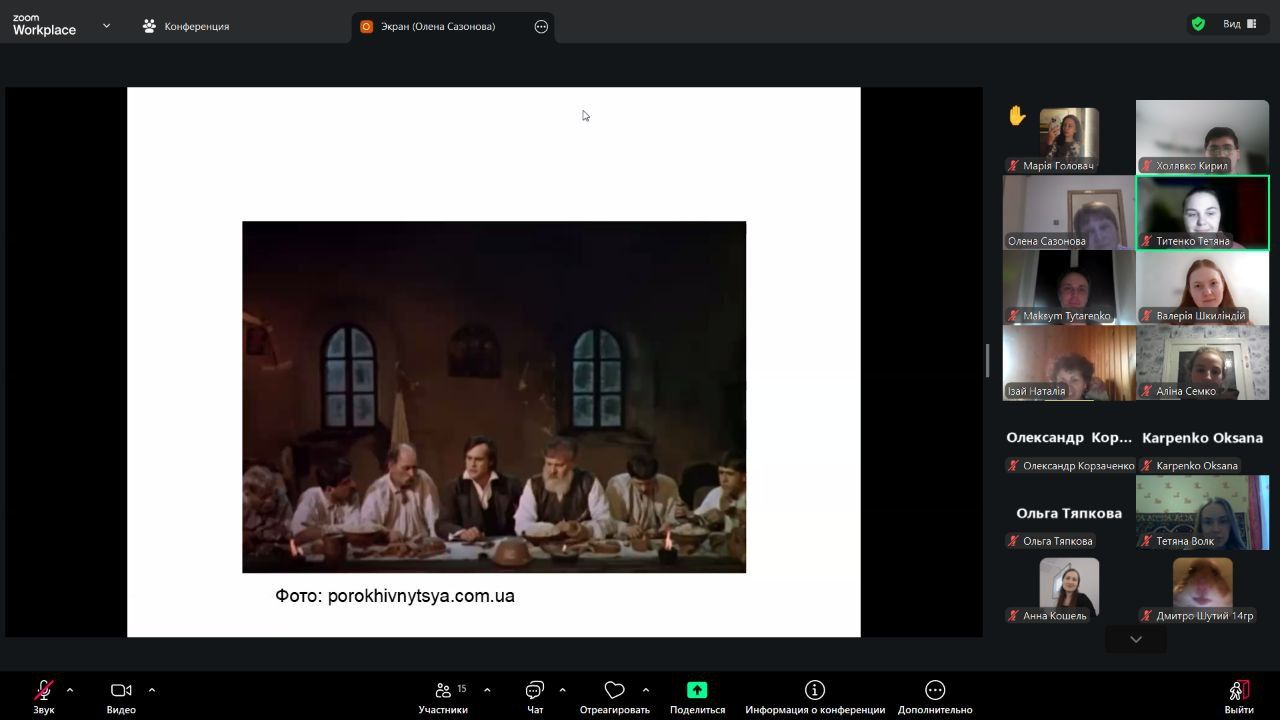Click Выйти to leave meeting

1238,695
